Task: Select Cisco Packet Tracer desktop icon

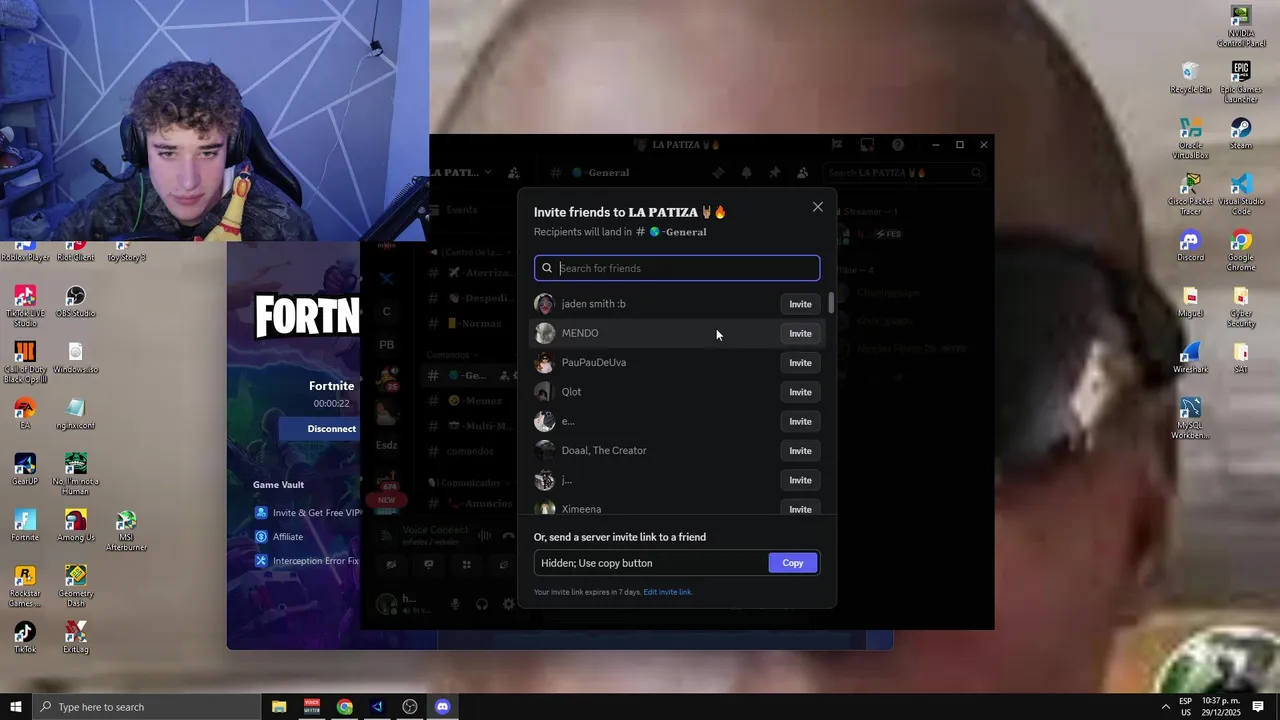Action: tap(1190, 195)
